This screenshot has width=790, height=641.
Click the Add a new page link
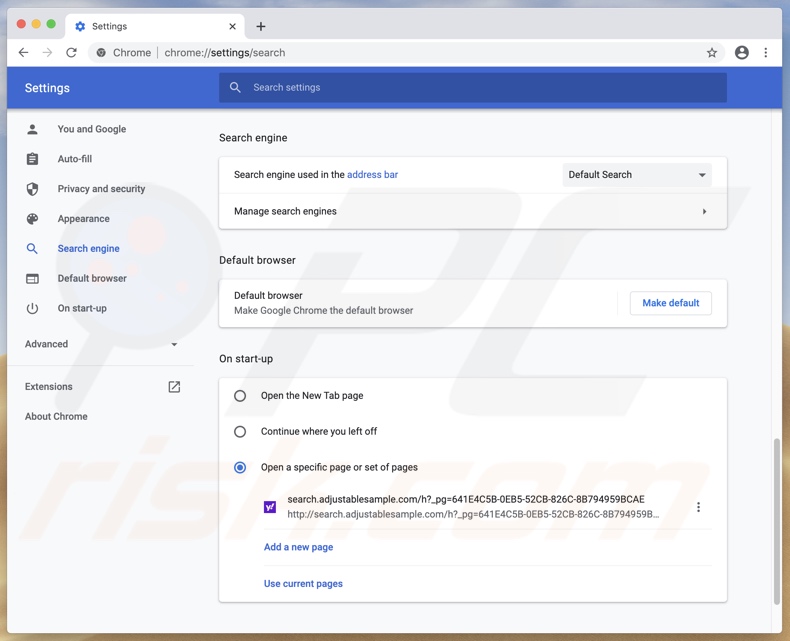298,547
